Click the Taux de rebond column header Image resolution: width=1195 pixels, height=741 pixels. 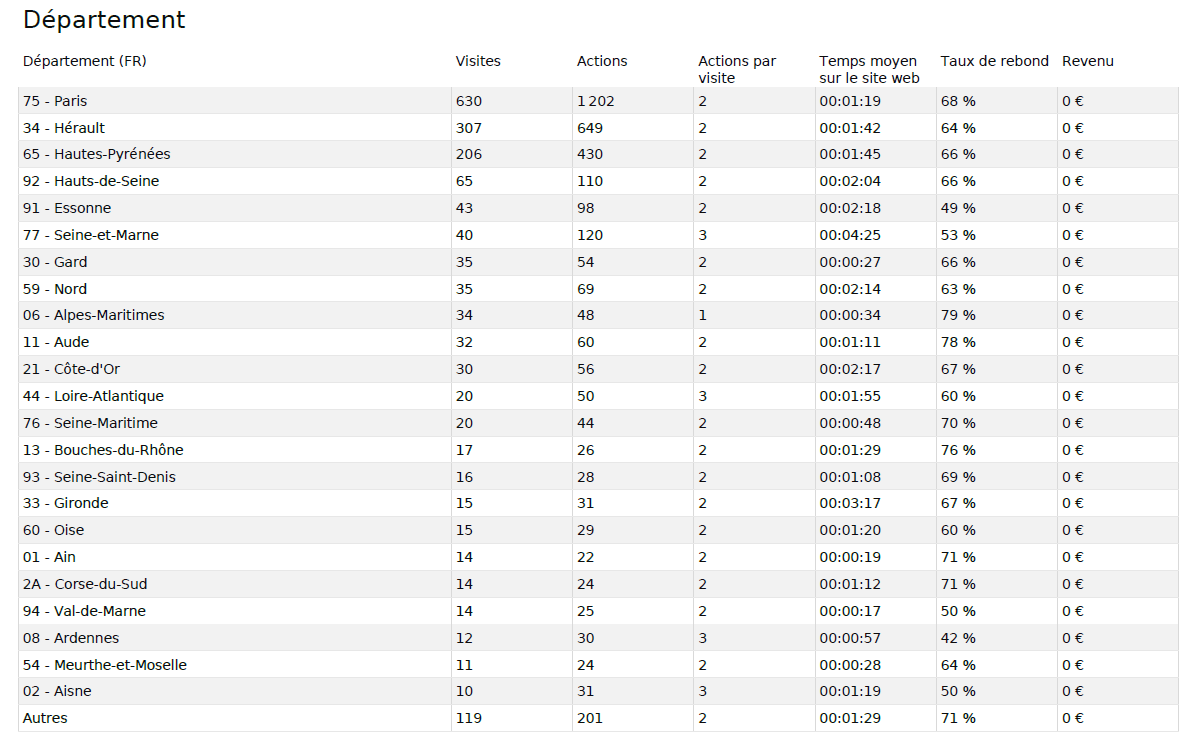pos(994,61)
